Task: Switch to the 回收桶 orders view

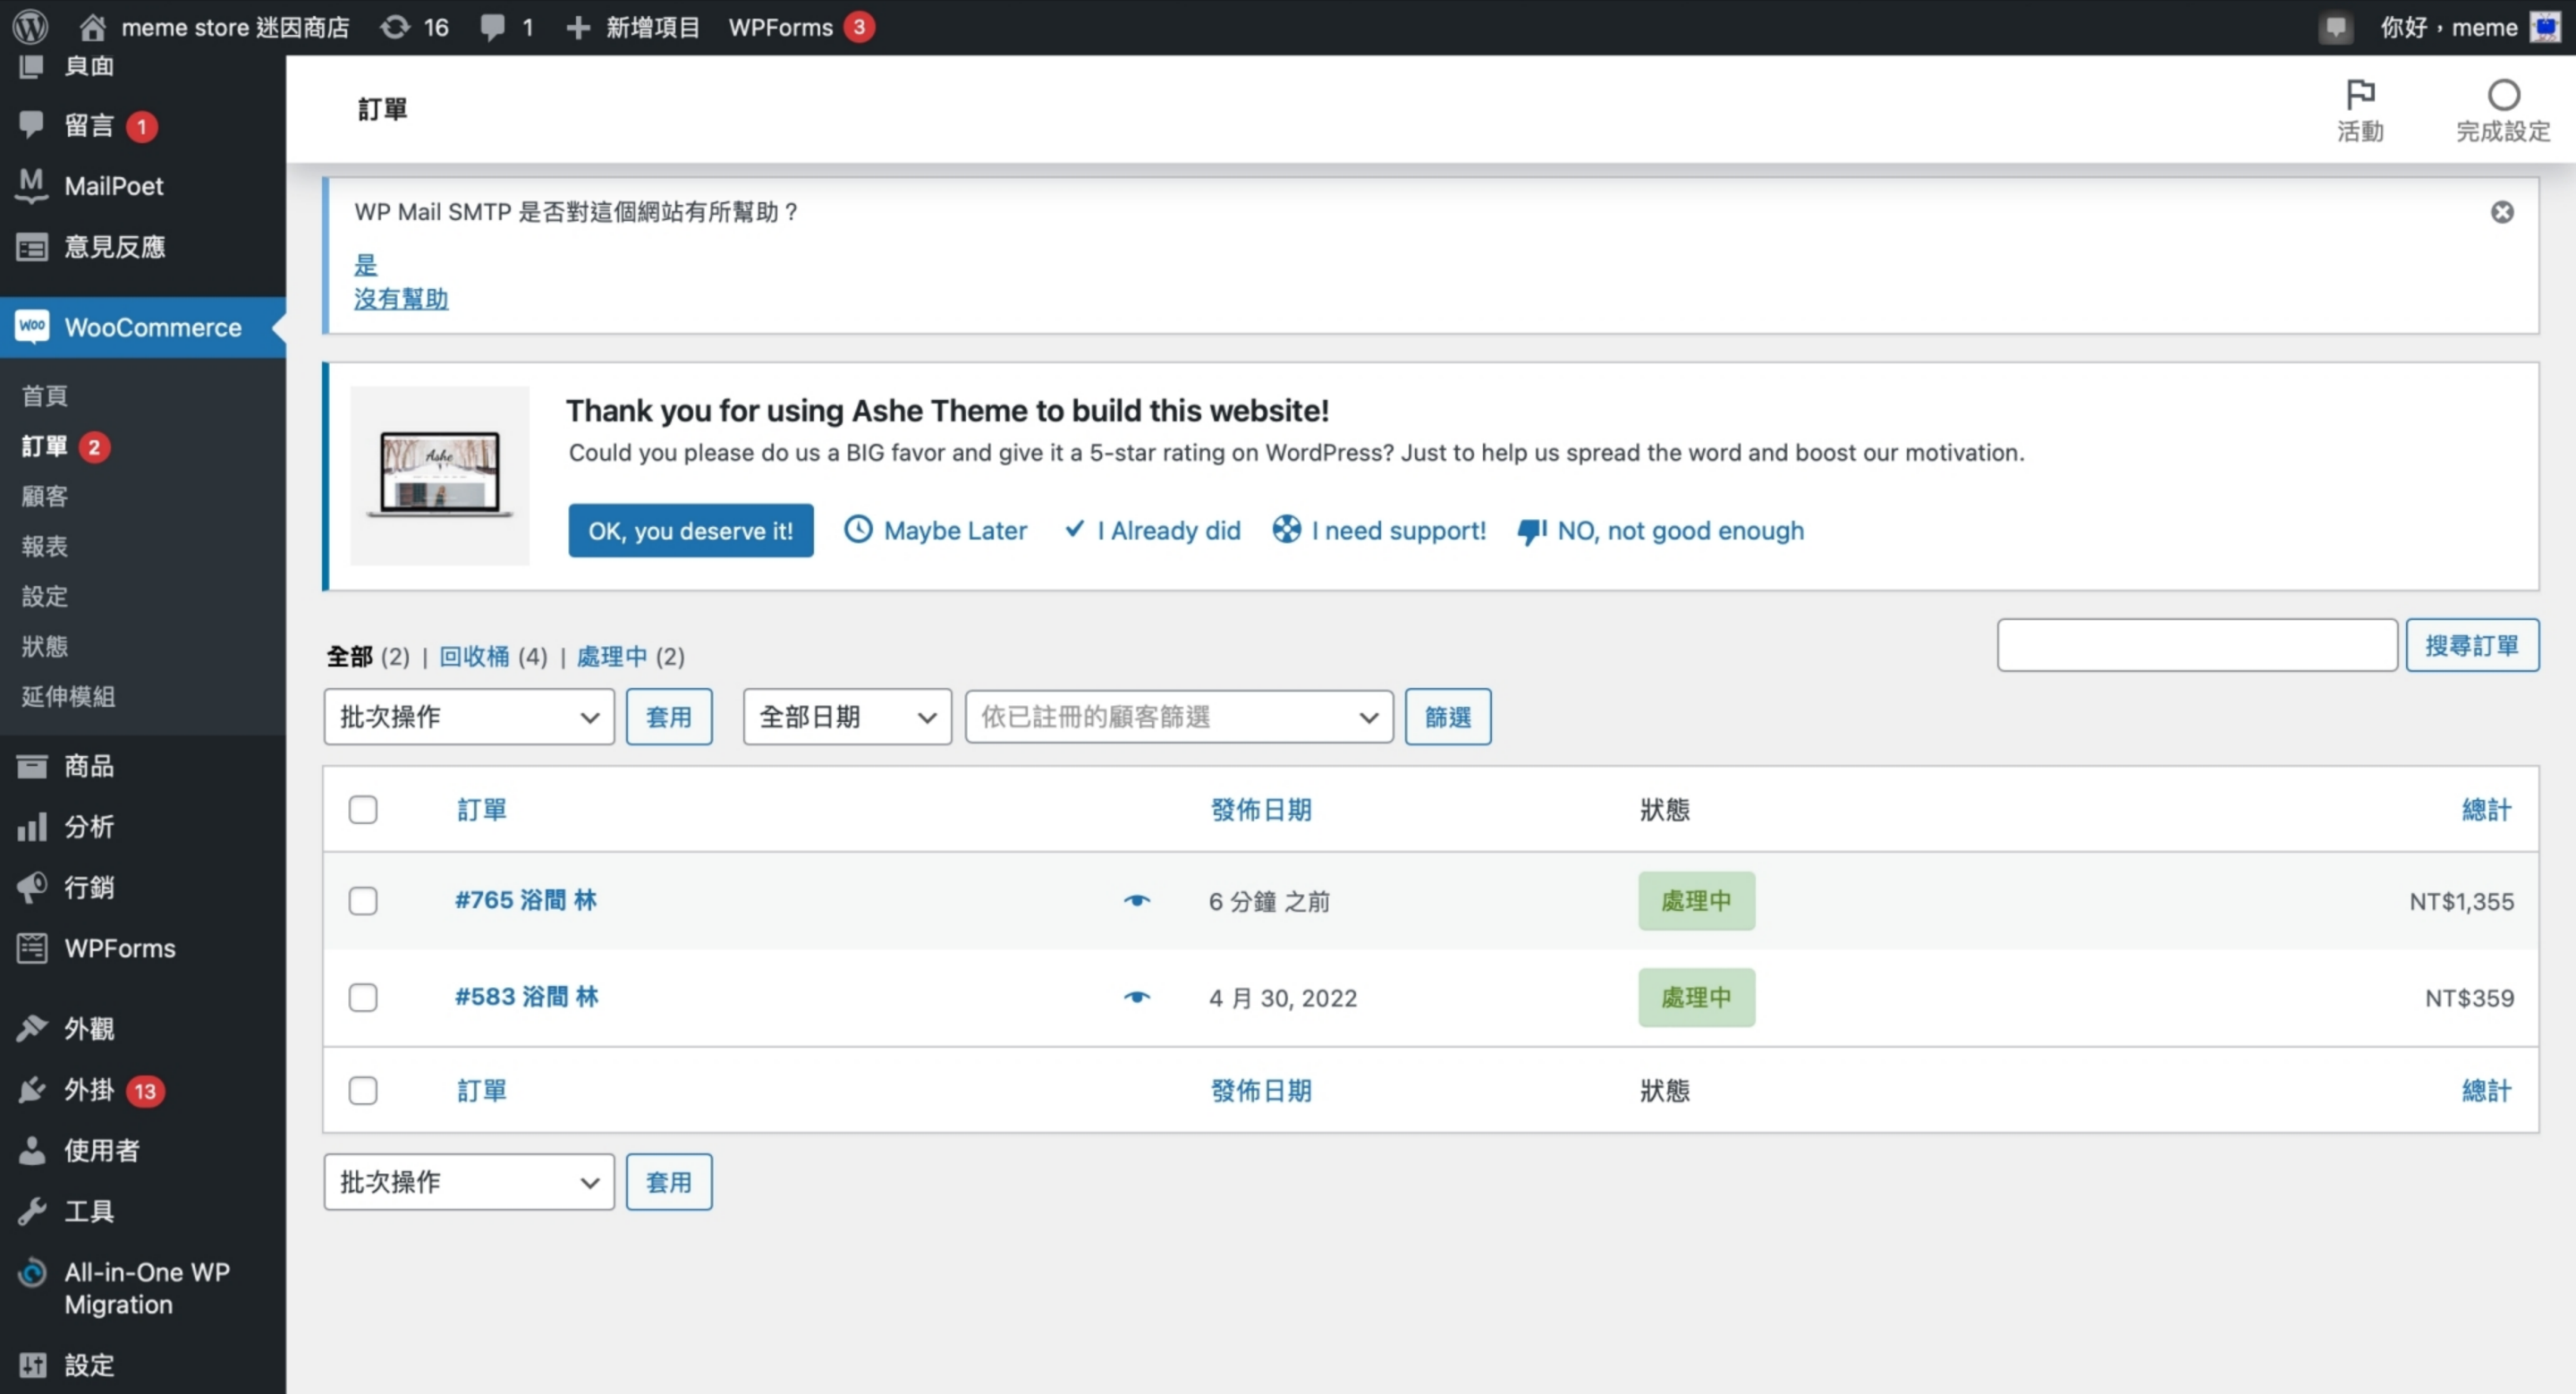Action: 474,656
